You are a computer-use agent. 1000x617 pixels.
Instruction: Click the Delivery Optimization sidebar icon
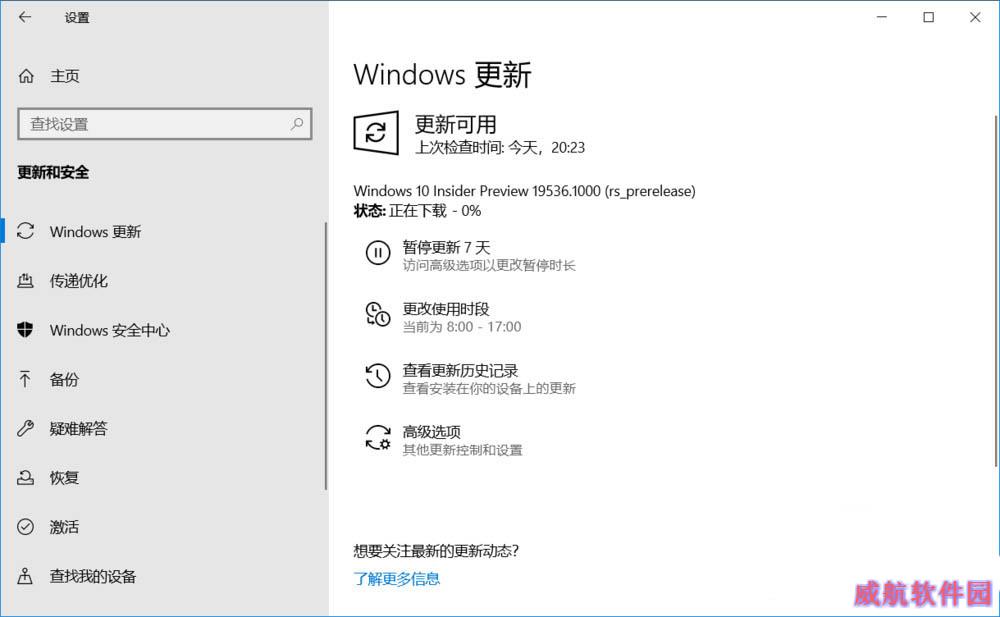[x=26, y=280]
